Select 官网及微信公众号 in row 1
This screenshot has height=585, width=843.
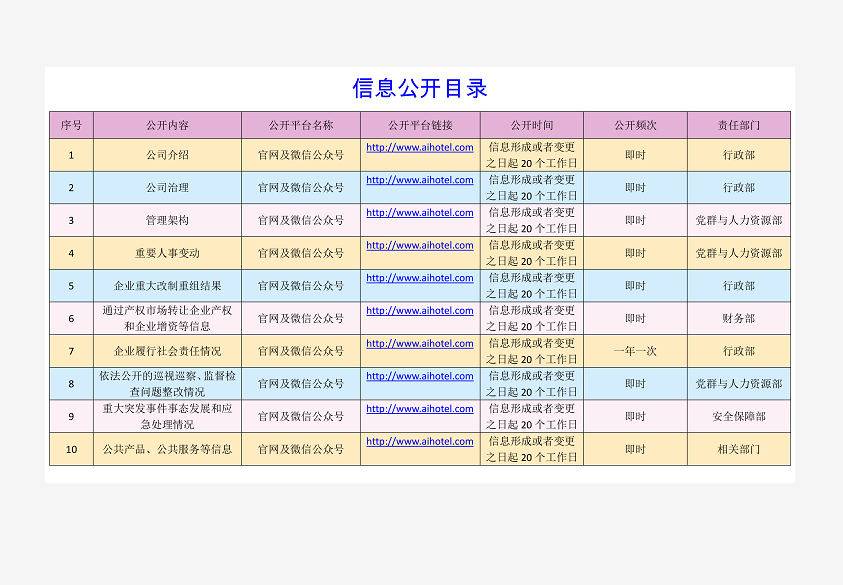pyautogui.click(x=301, y=155)
